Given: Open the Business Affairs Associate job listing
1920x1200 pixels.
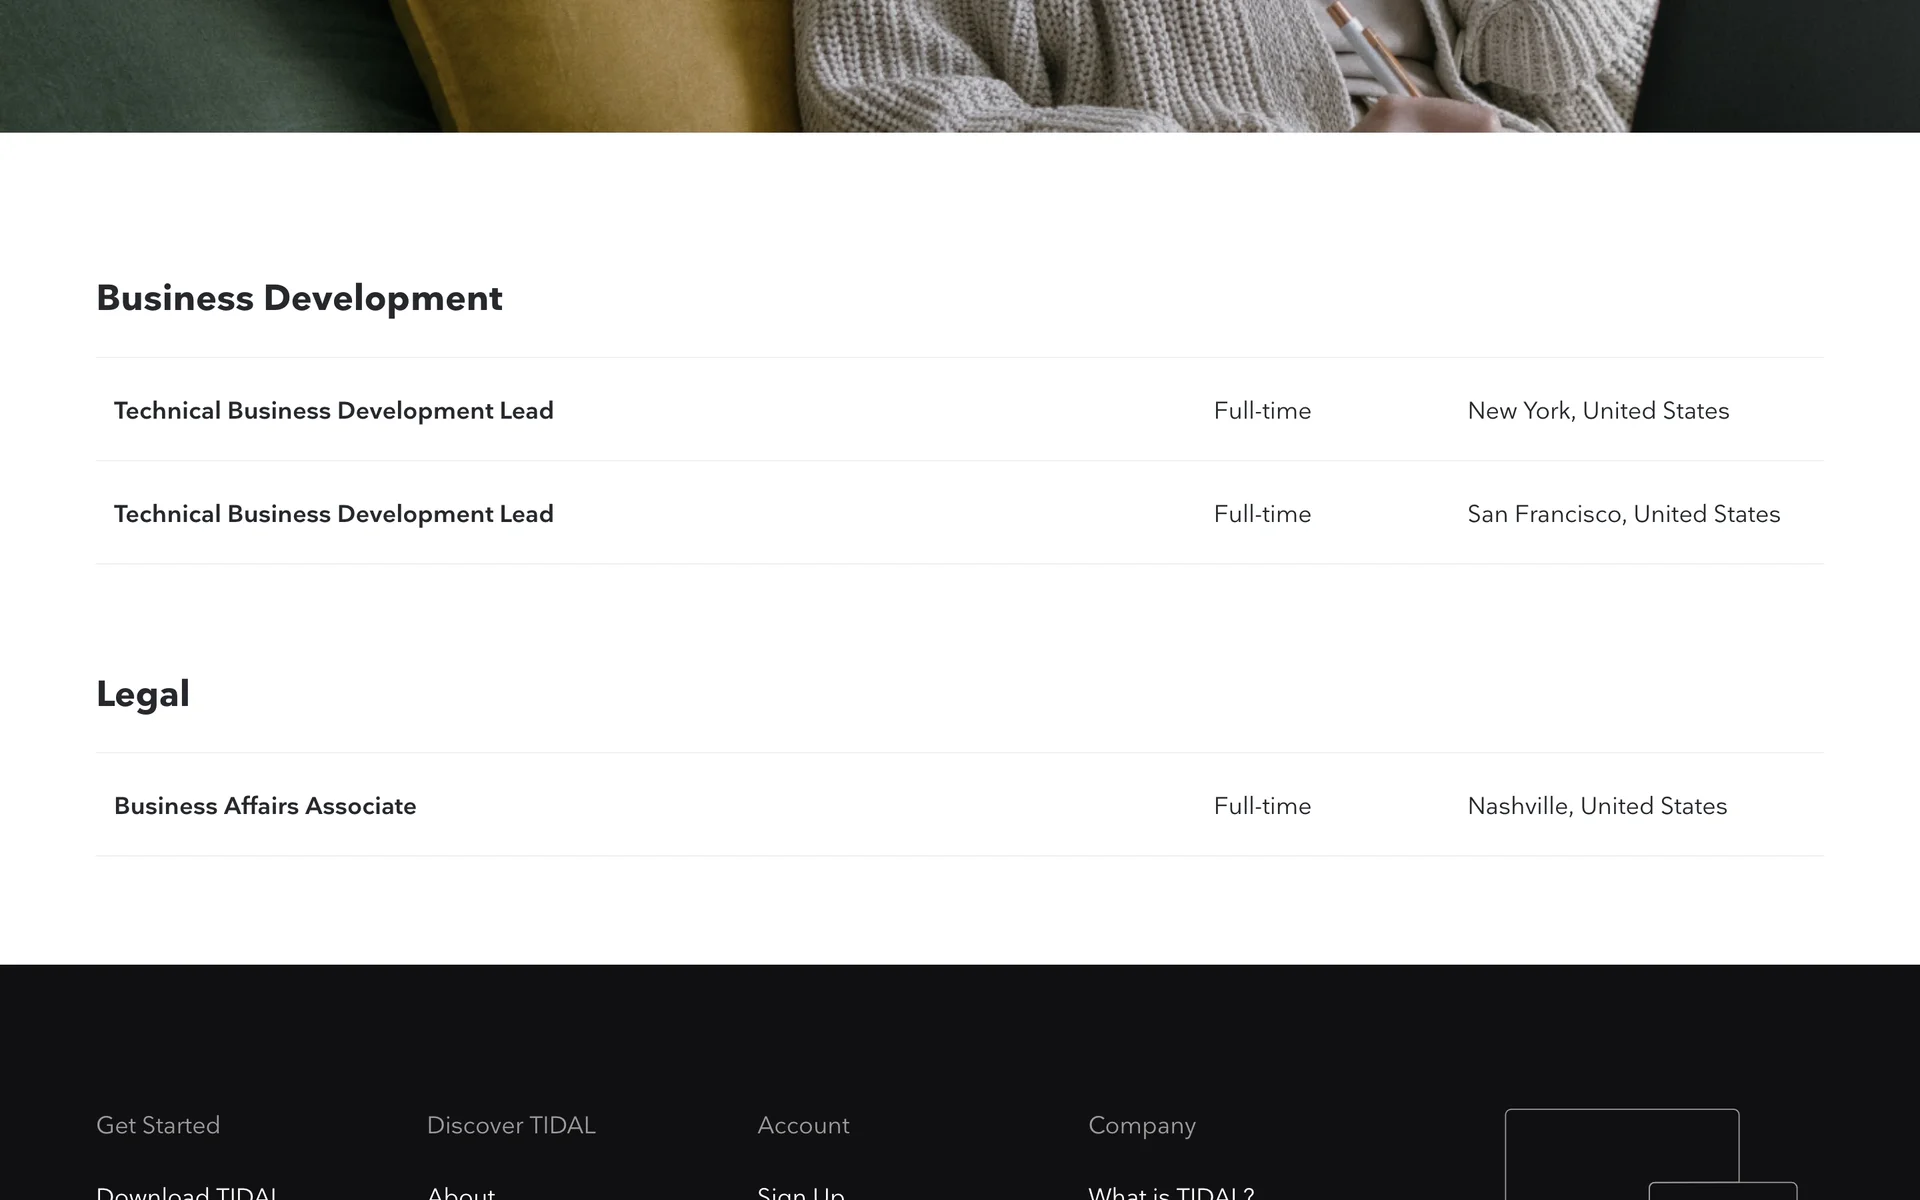Looking at the screenshot, I should click(x=265, y=806).
